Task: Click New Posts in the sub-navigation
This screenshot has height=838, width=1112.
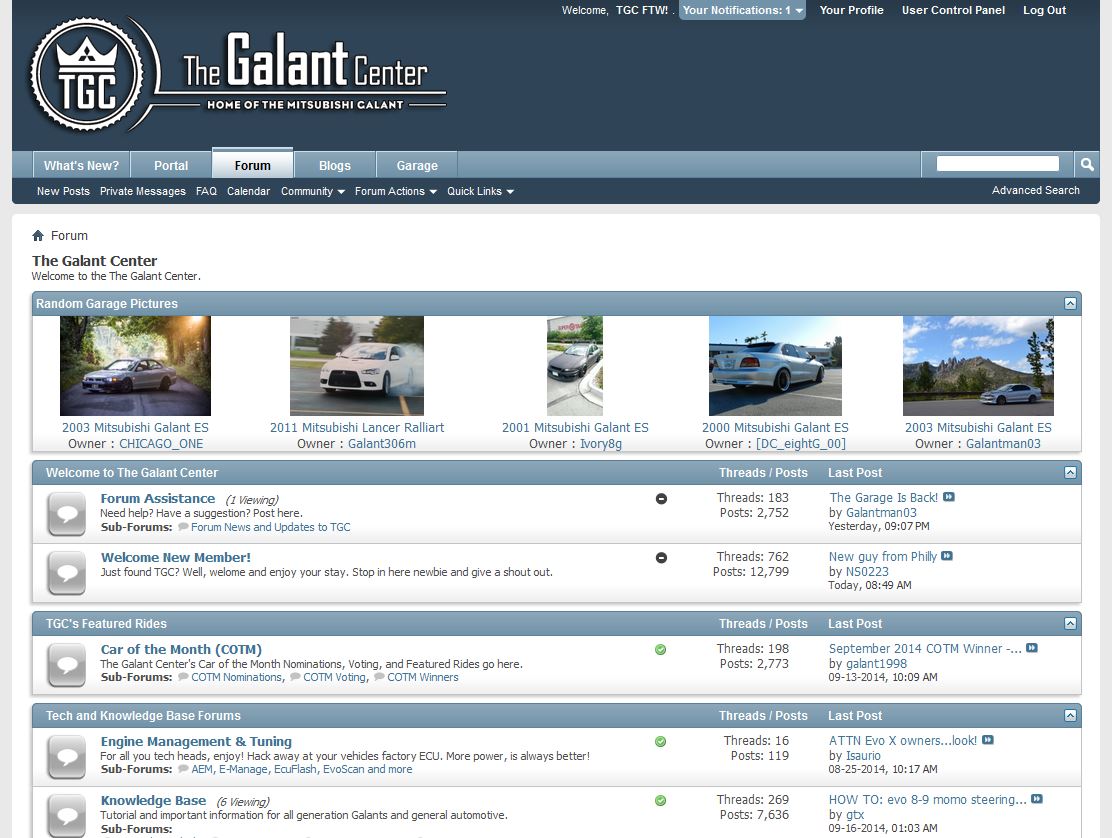Action: click(x=63, y=191)
